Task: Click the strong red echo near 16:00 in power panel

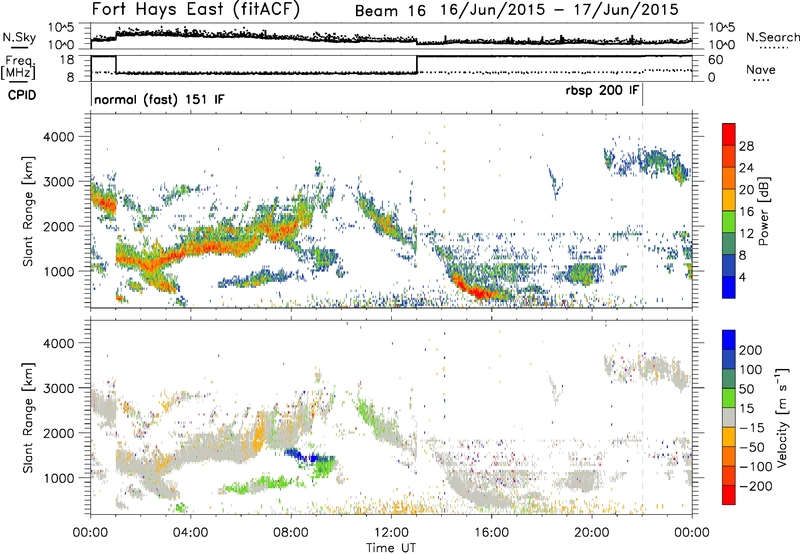Action: click(477, 290)
